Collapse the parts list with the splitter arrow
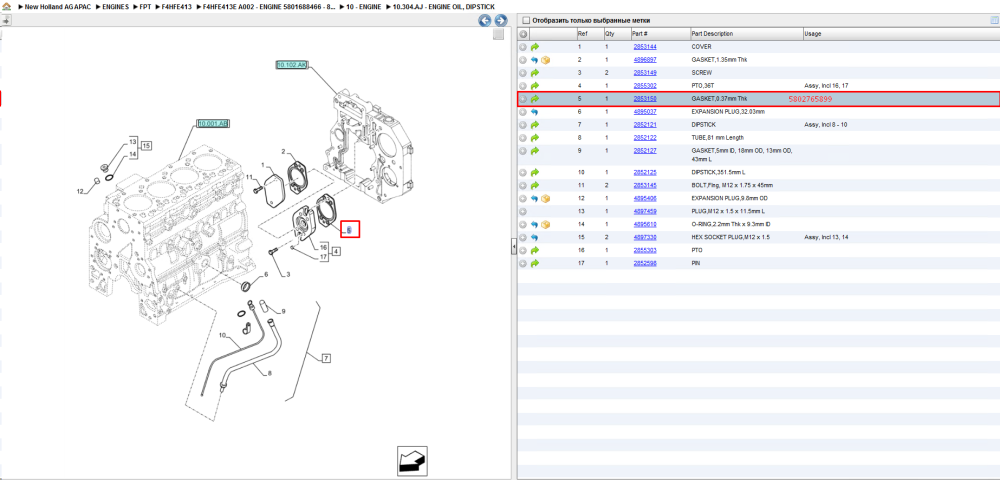This screenshot has width=1000, height=480. 513,248
